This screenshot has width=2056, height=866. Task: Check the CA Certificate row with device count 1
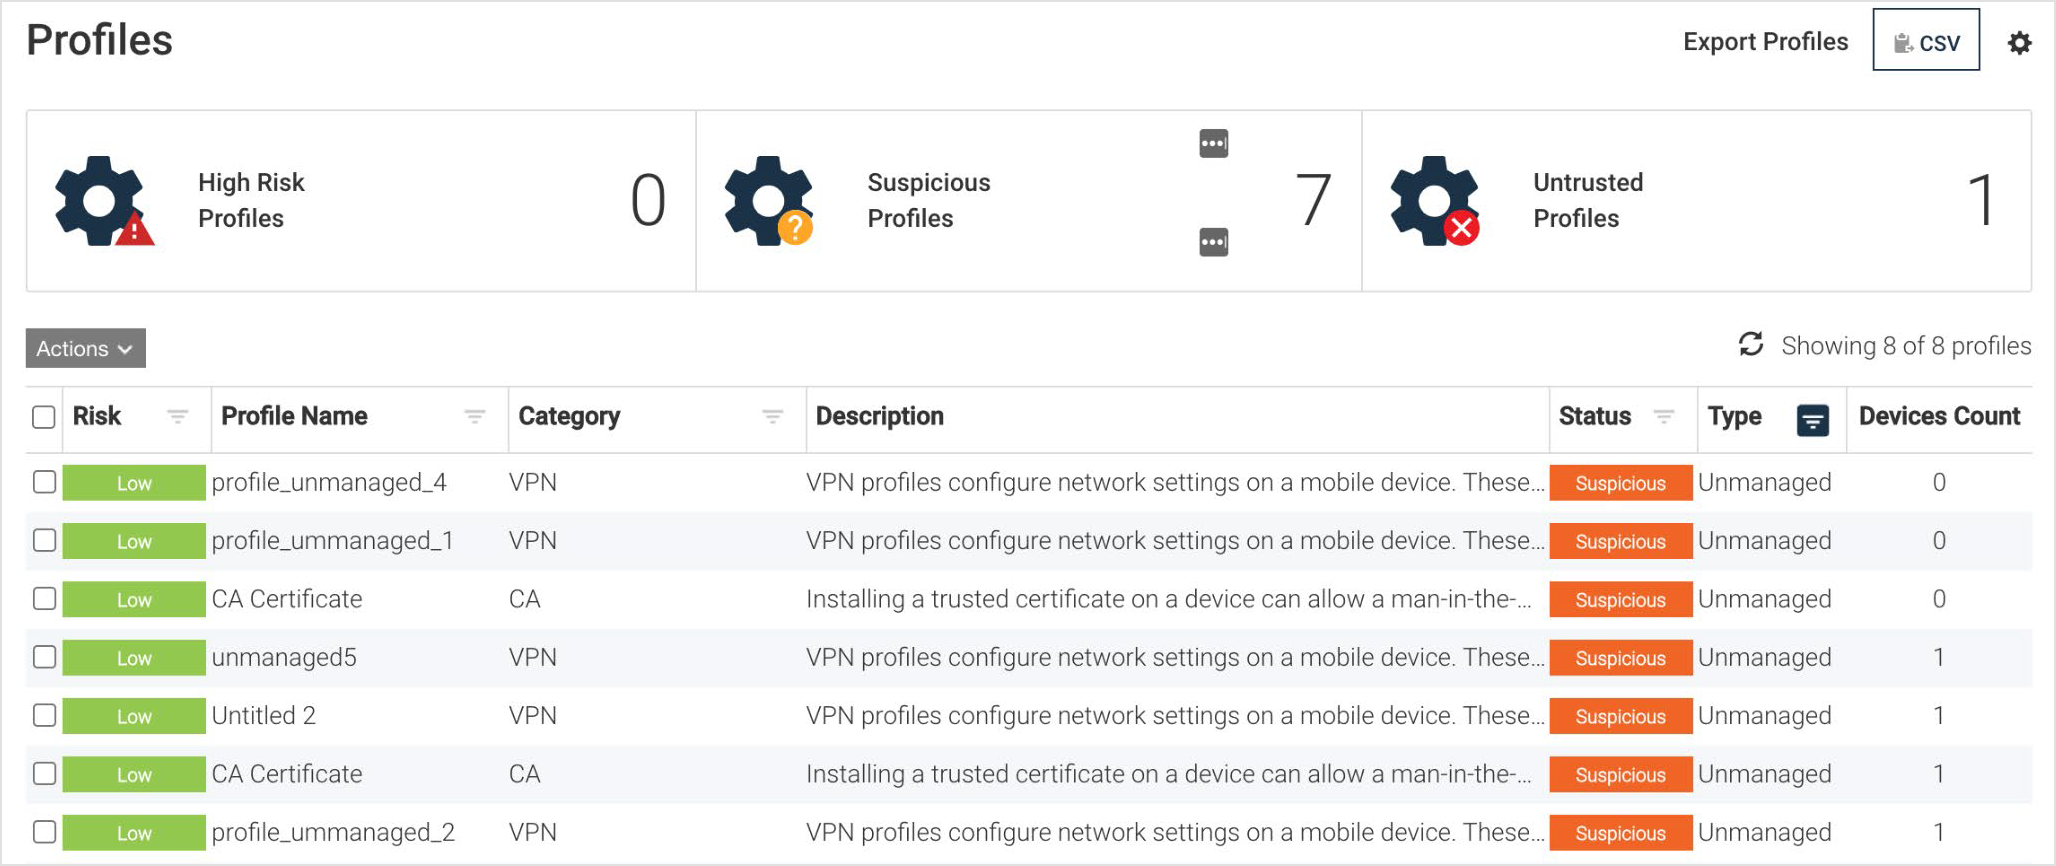(44, 773)
